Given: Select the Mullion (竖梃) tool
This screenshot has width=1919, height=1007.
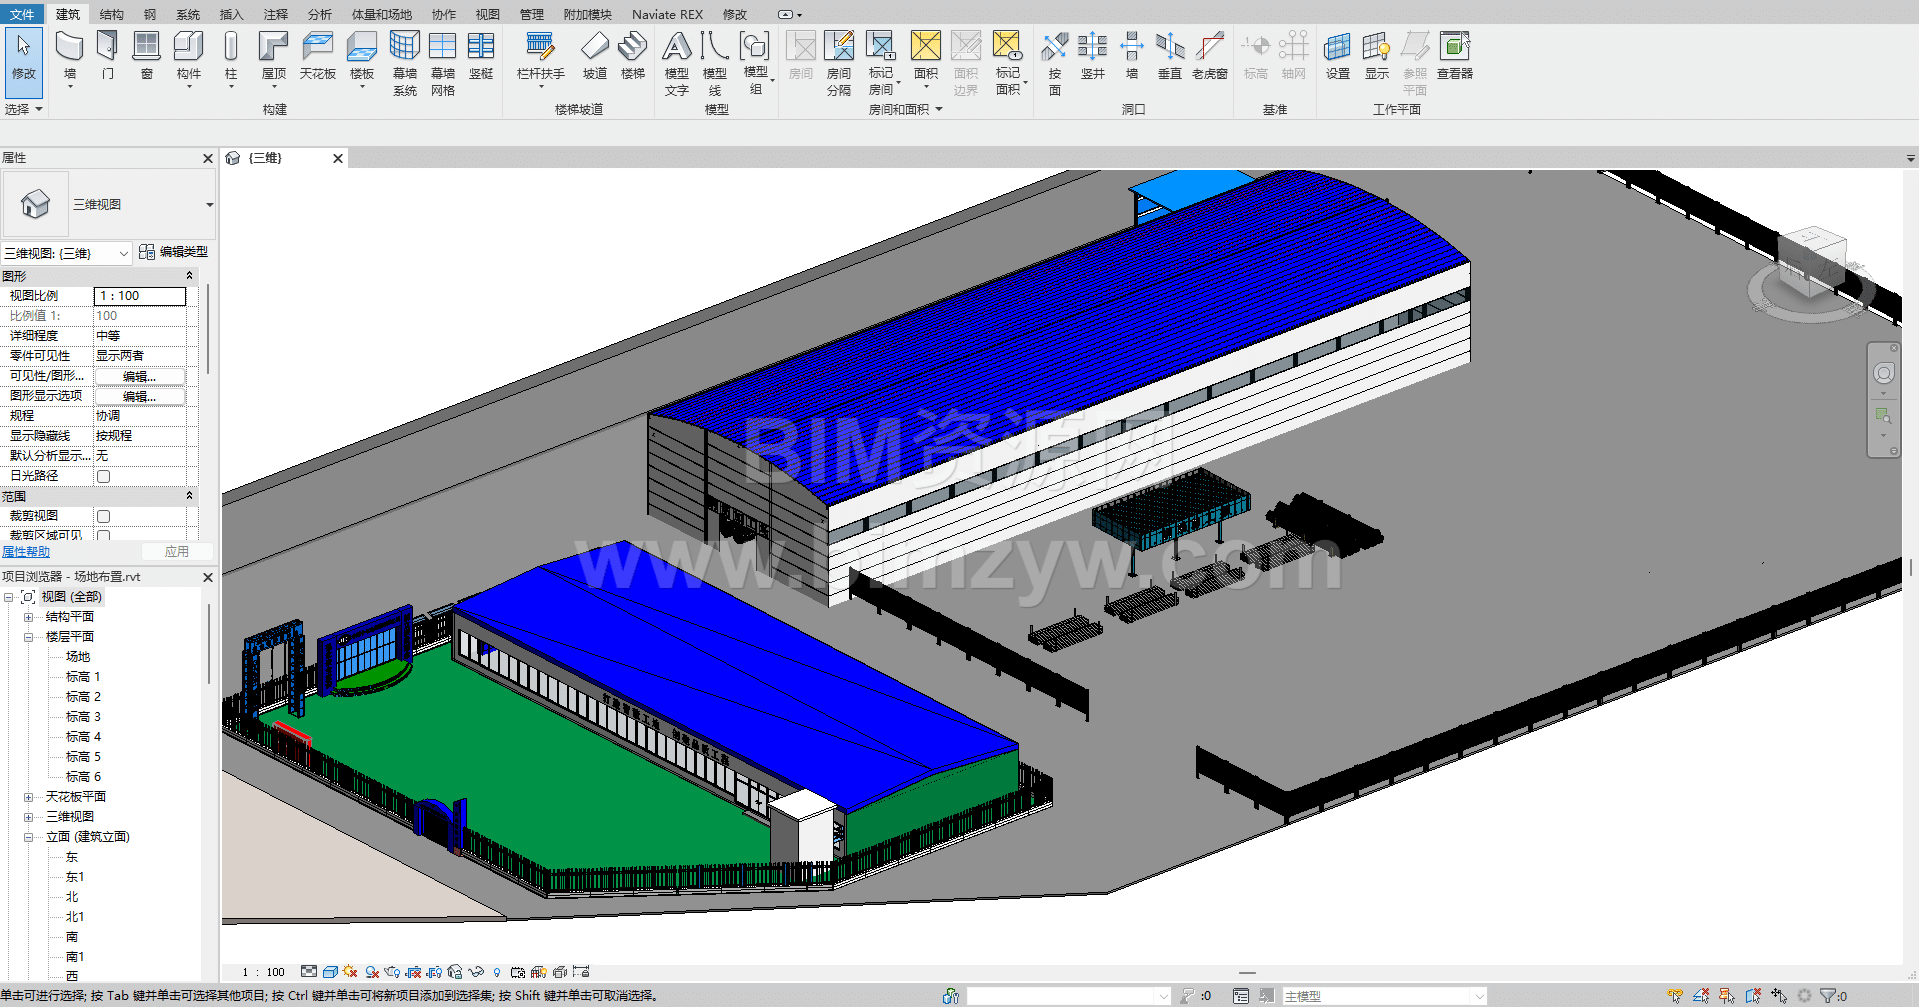Looking at the screenshot, I should (x=481, y=55).
